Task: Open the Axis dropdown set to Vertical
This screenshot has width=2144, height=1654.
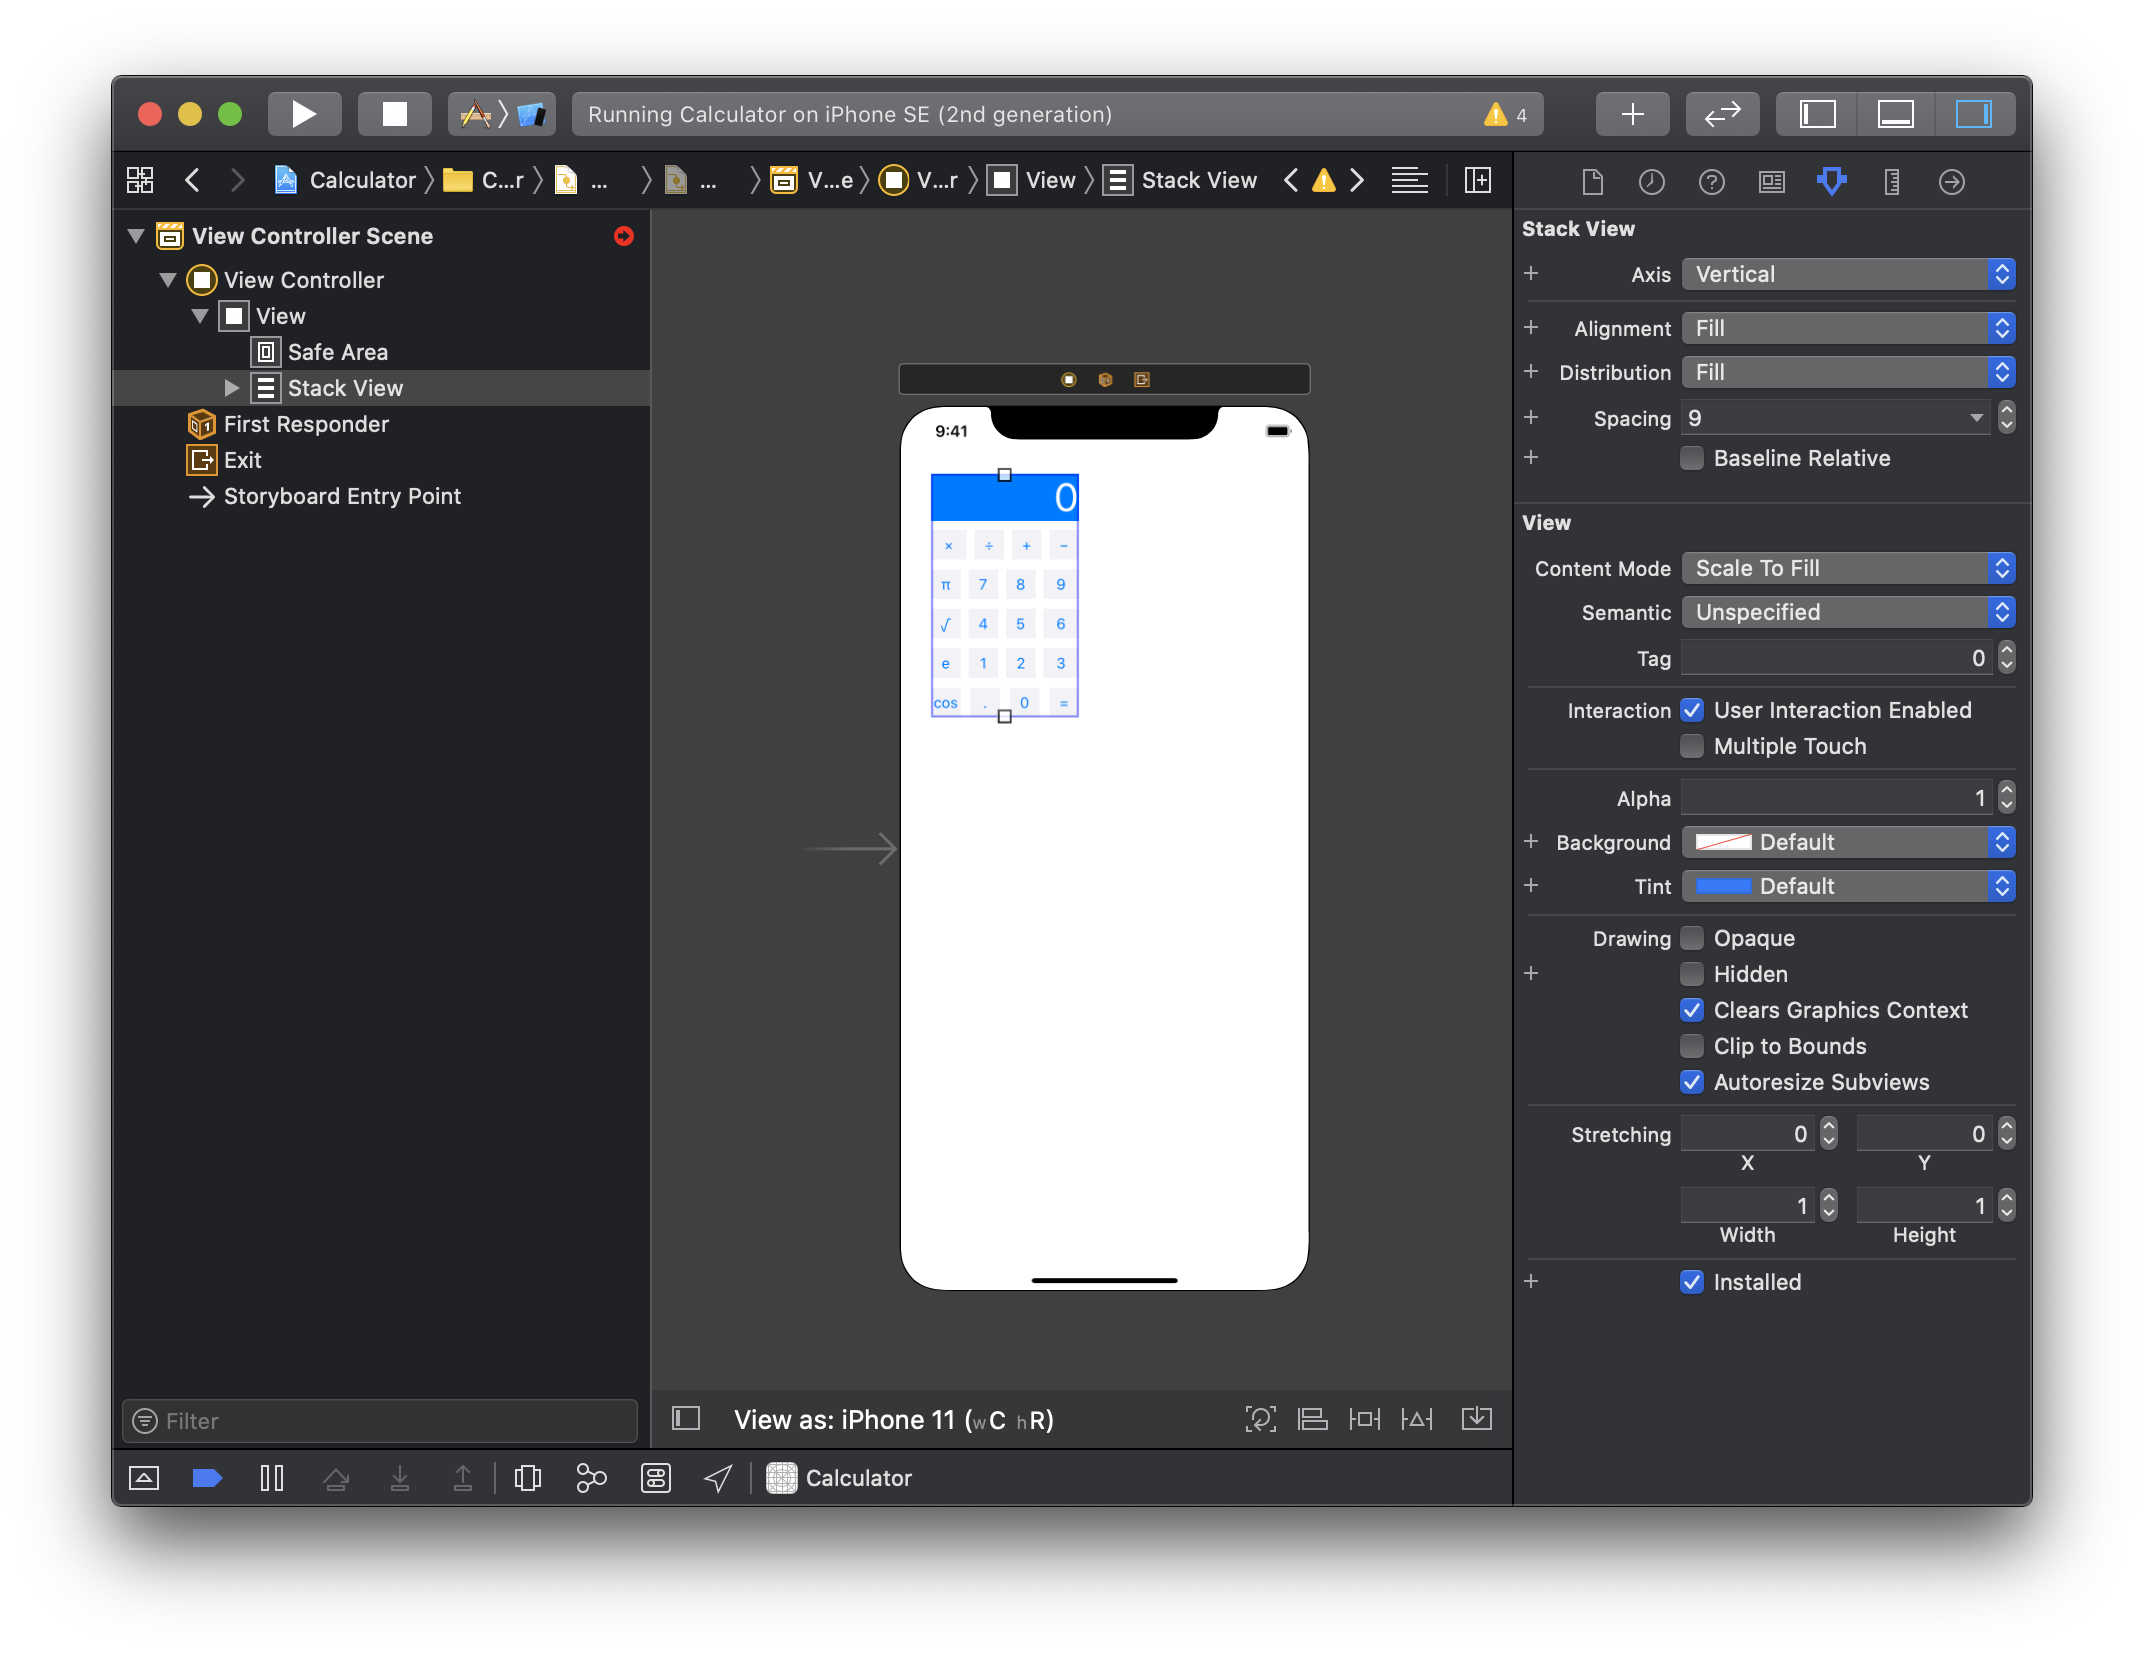Action: point(1847,274)
